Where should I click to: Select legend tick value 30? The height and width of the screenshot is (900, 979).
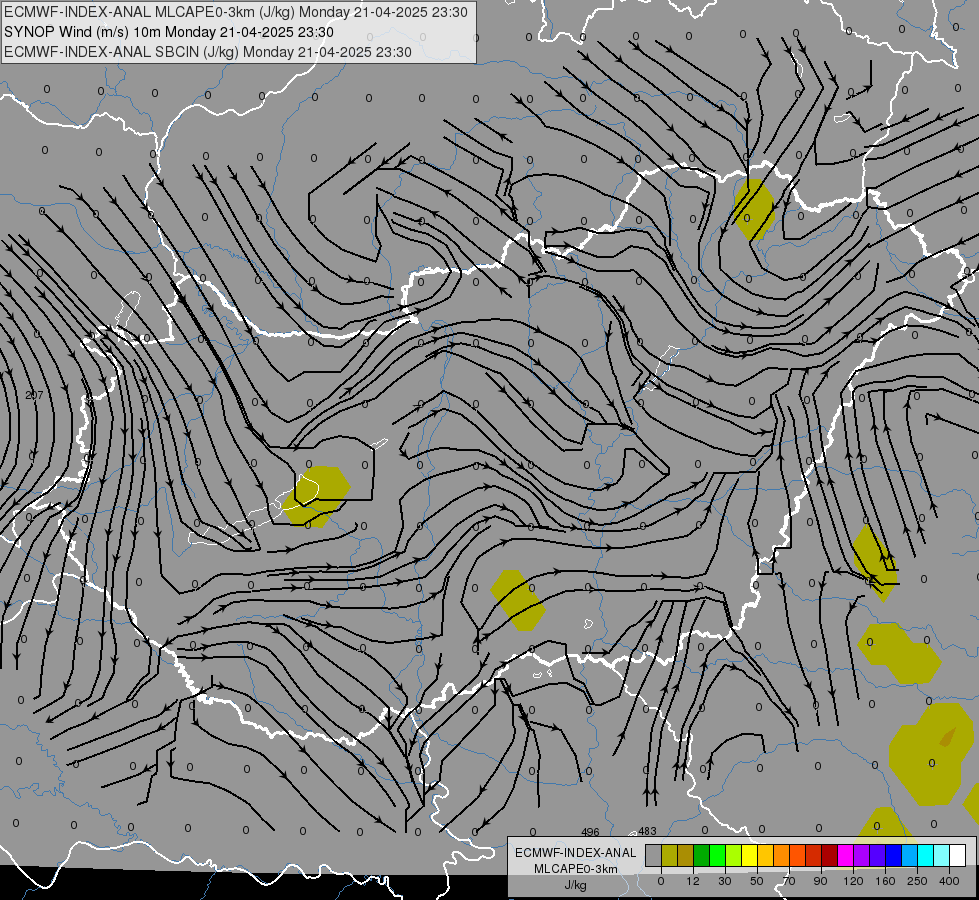point(725,881)
